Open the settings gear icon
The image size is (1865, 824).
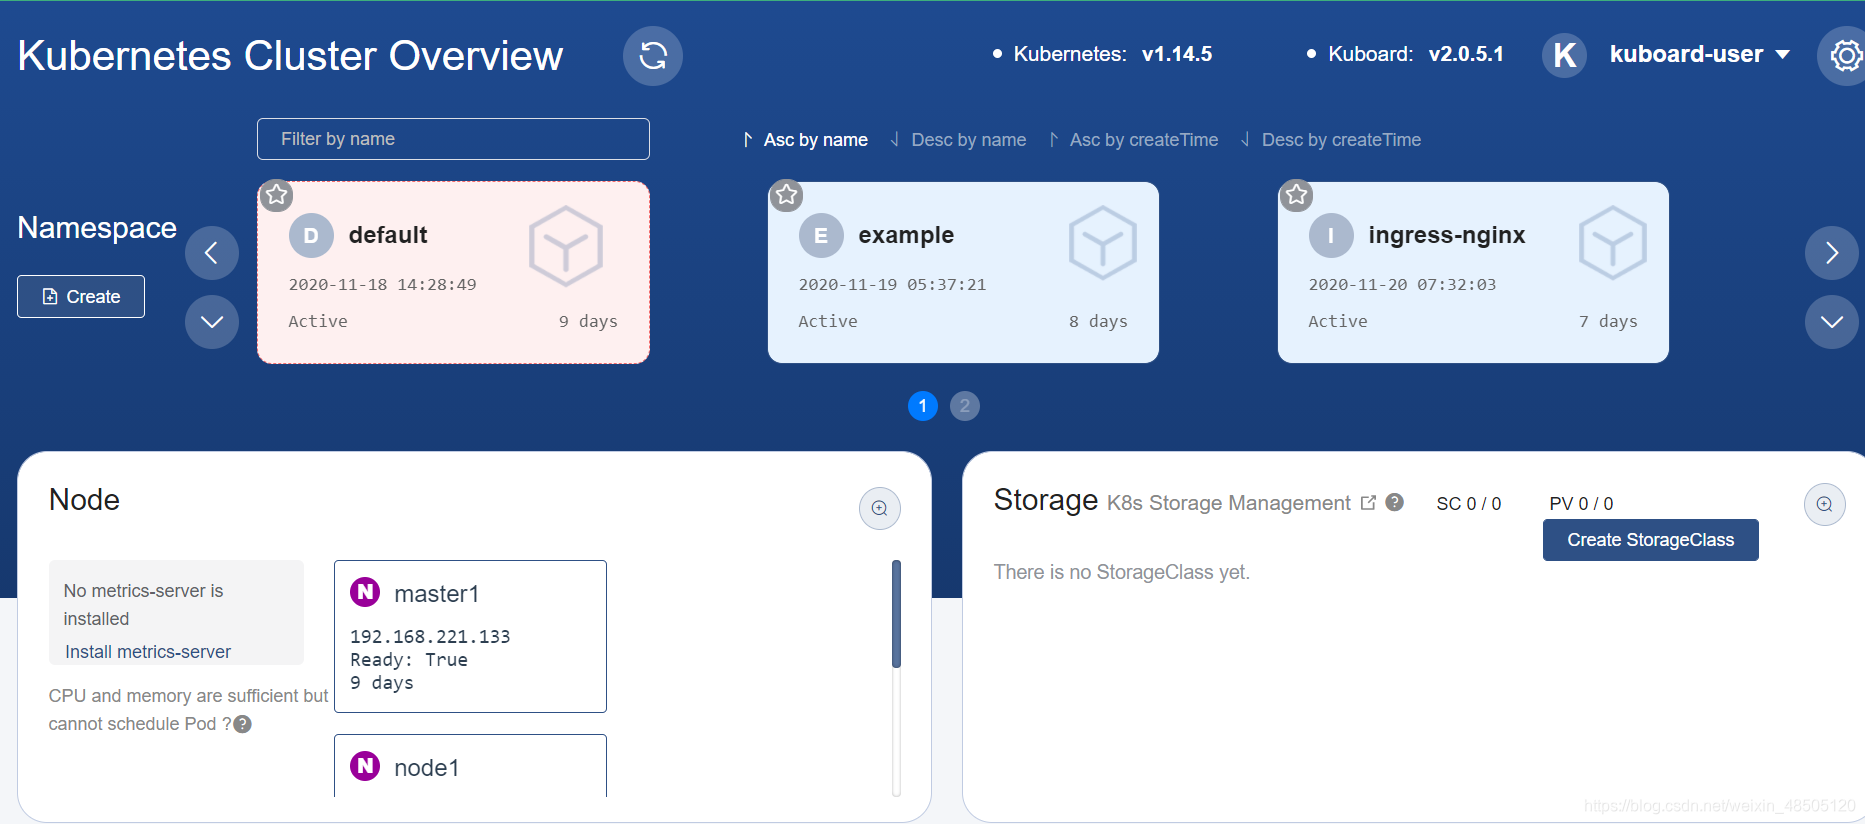pos(1845,56)
